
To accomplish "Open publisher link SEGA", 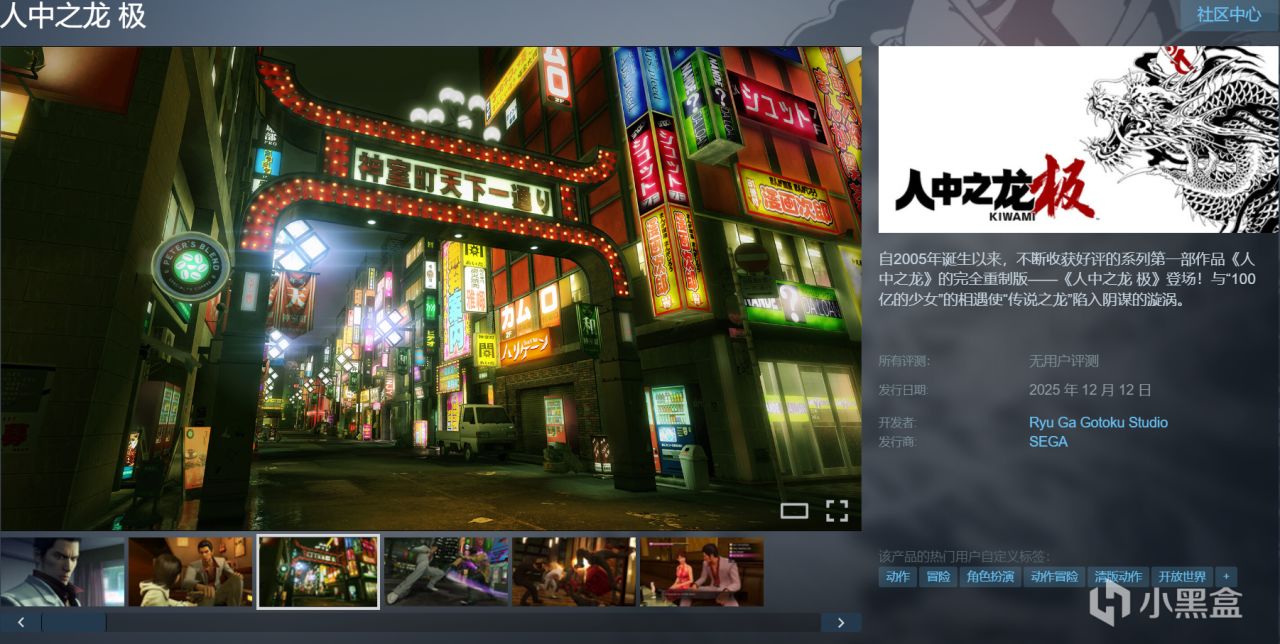I will 1048,441.
